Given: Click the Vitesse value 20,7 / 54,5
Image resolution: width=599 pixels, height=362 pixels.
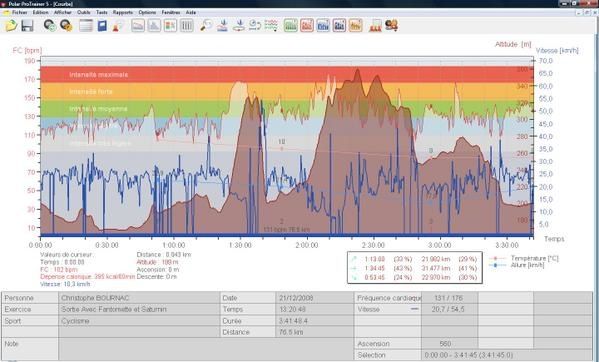Looking at the screenshot, I should click(x=449, y=309).
